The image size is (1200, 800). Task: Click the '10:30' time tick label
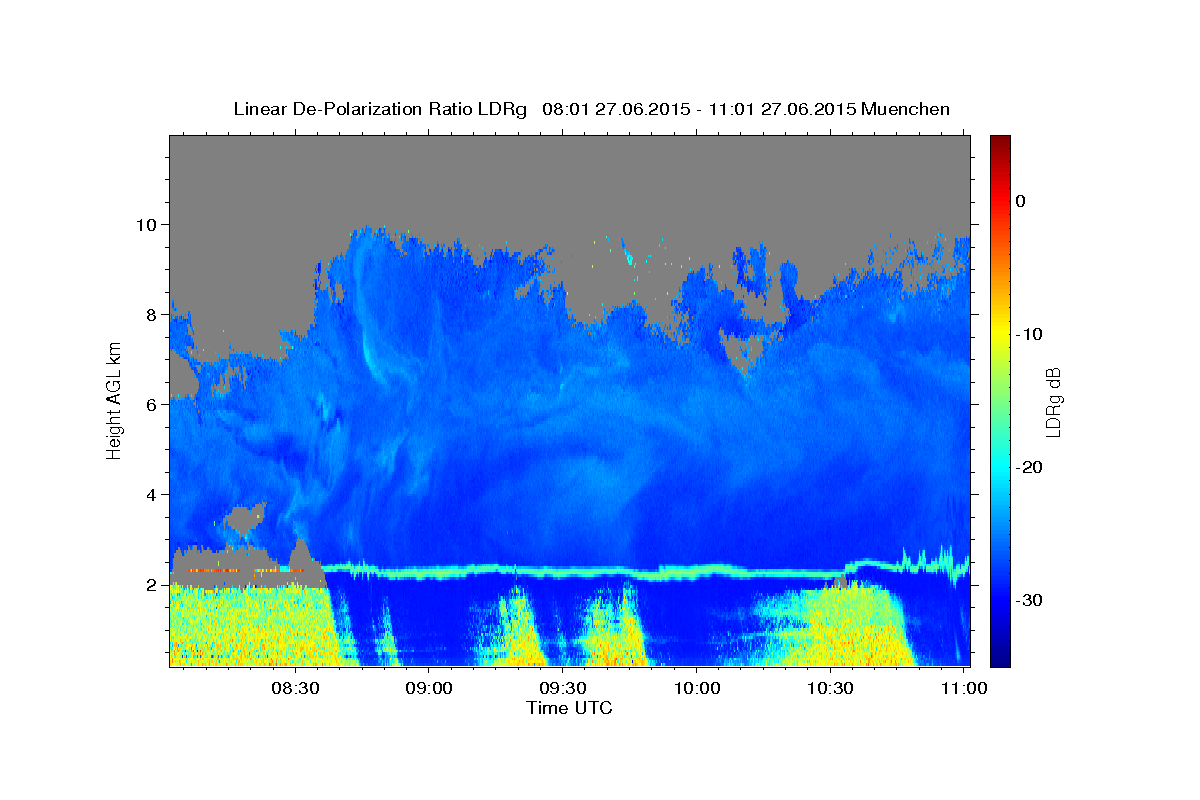tap(830, 688)
